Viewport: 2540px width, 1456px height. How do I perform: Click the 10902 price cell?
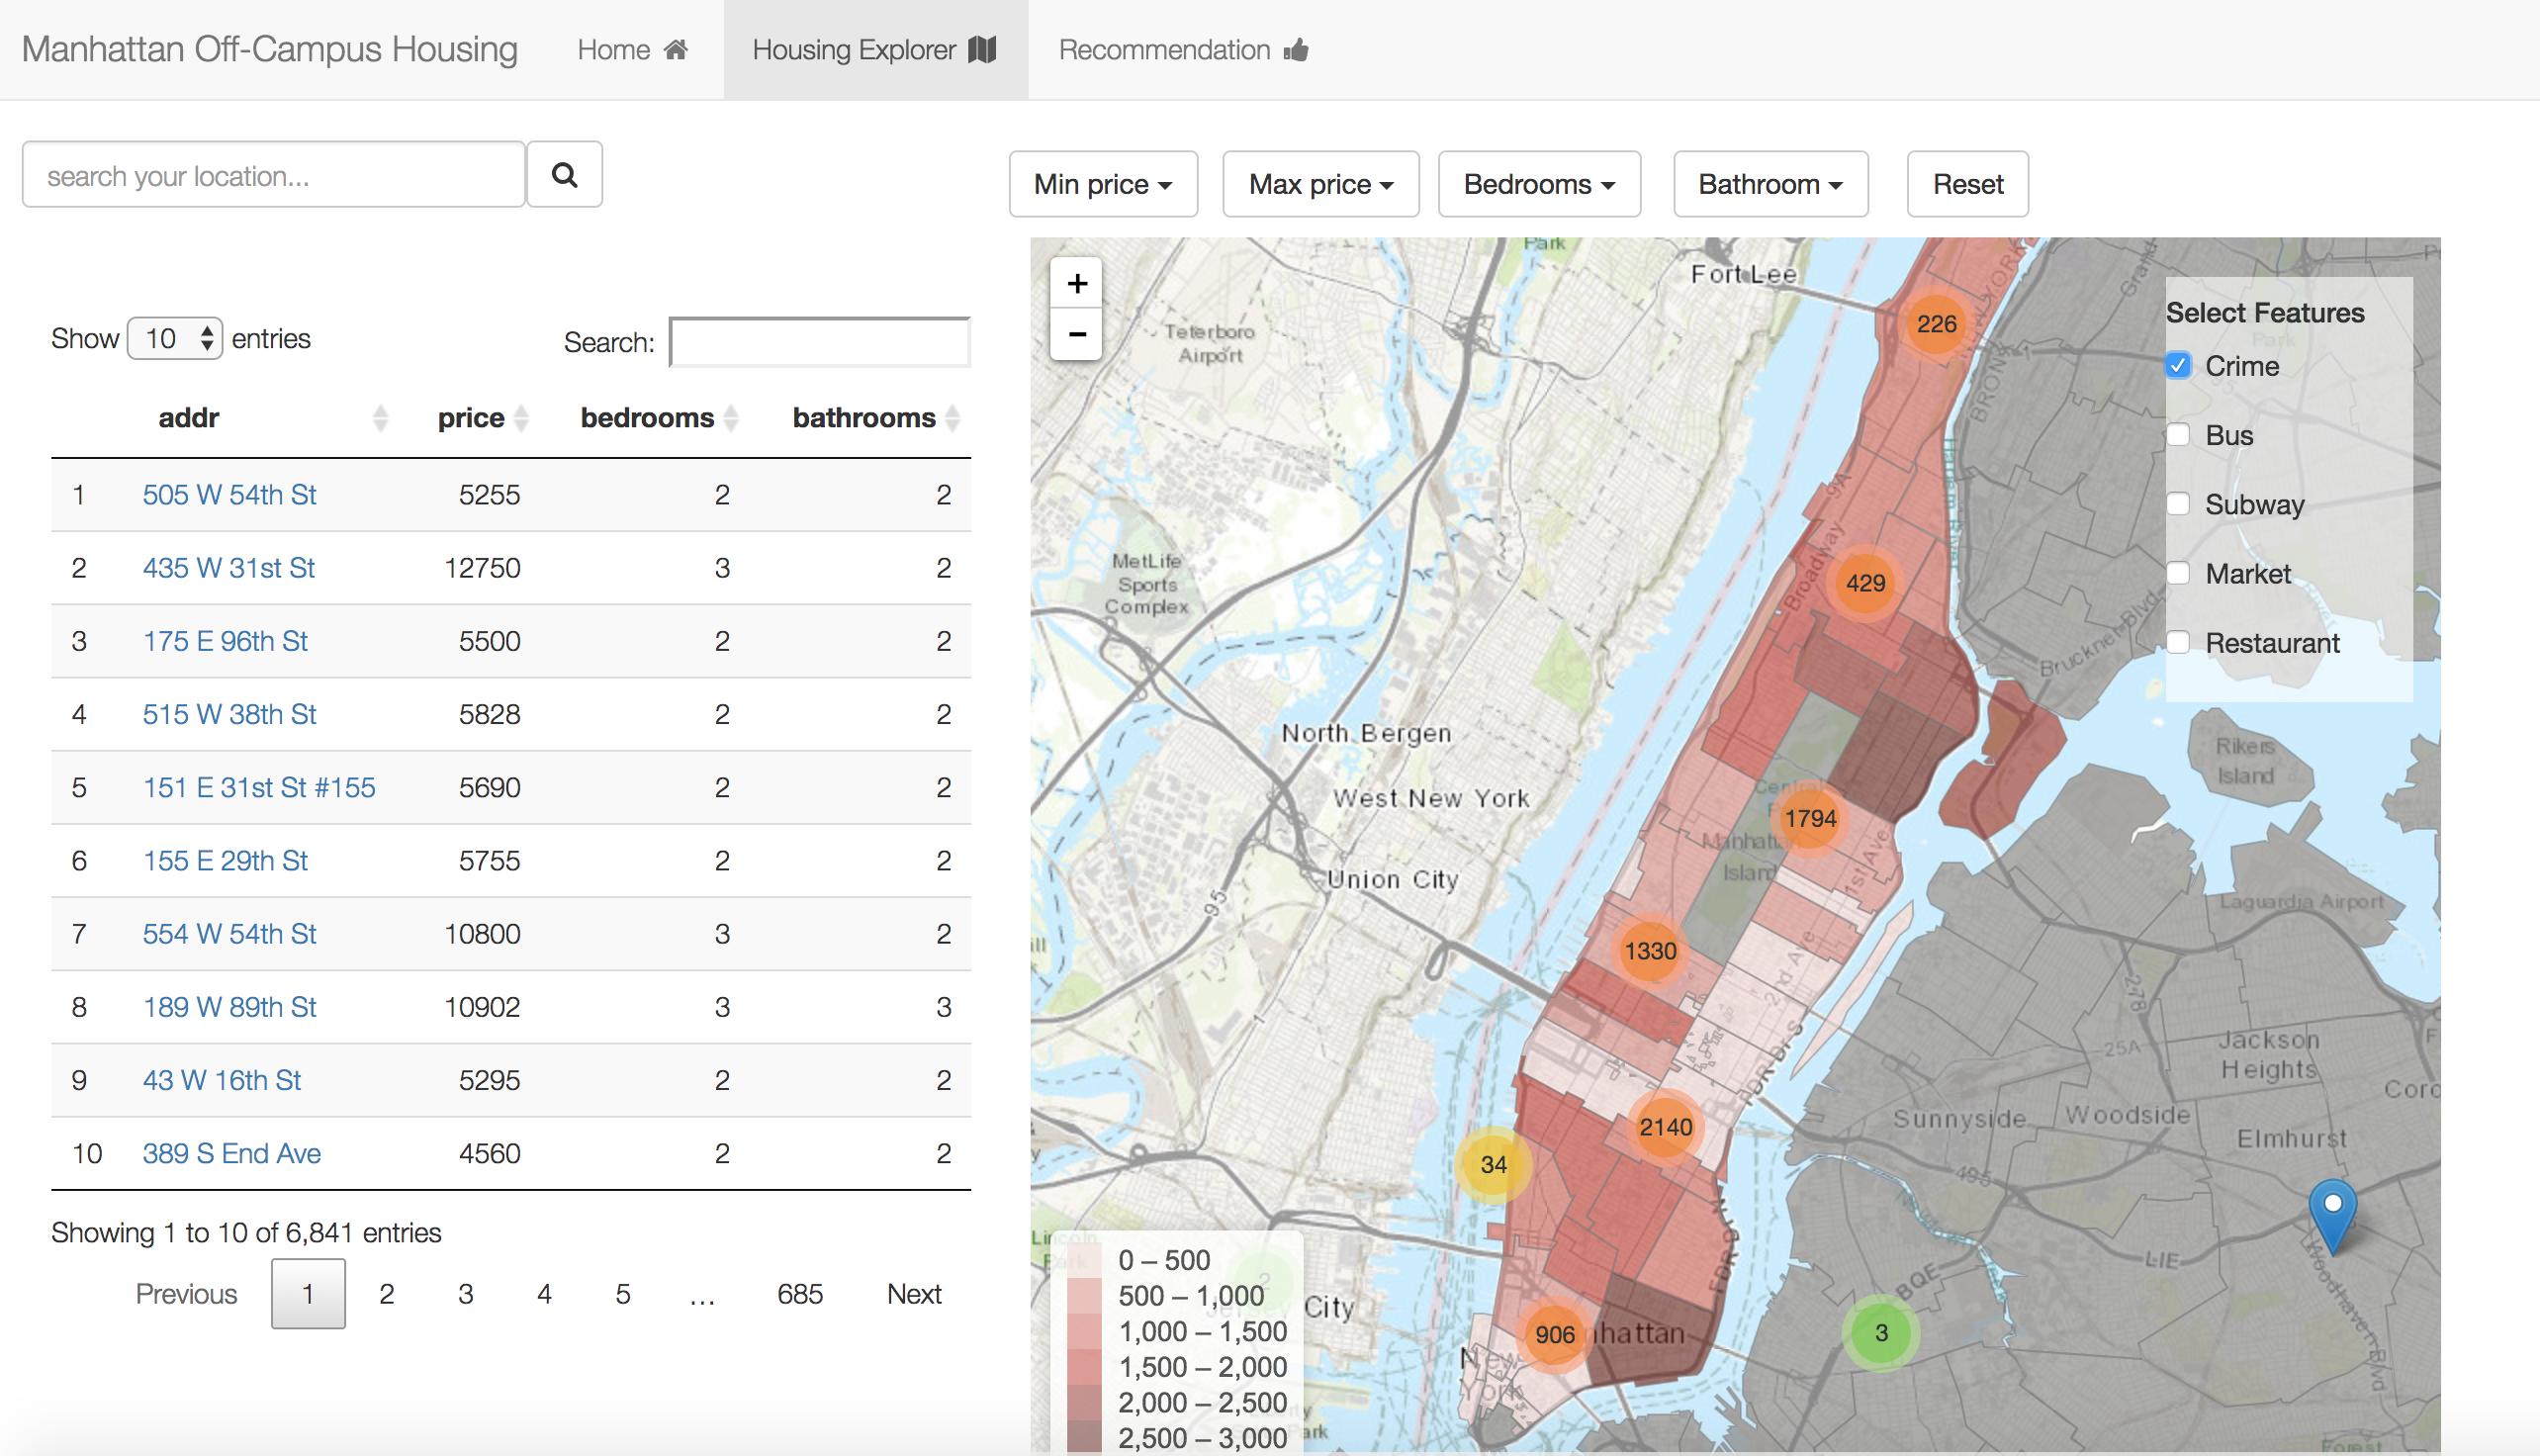(482, 1007)
